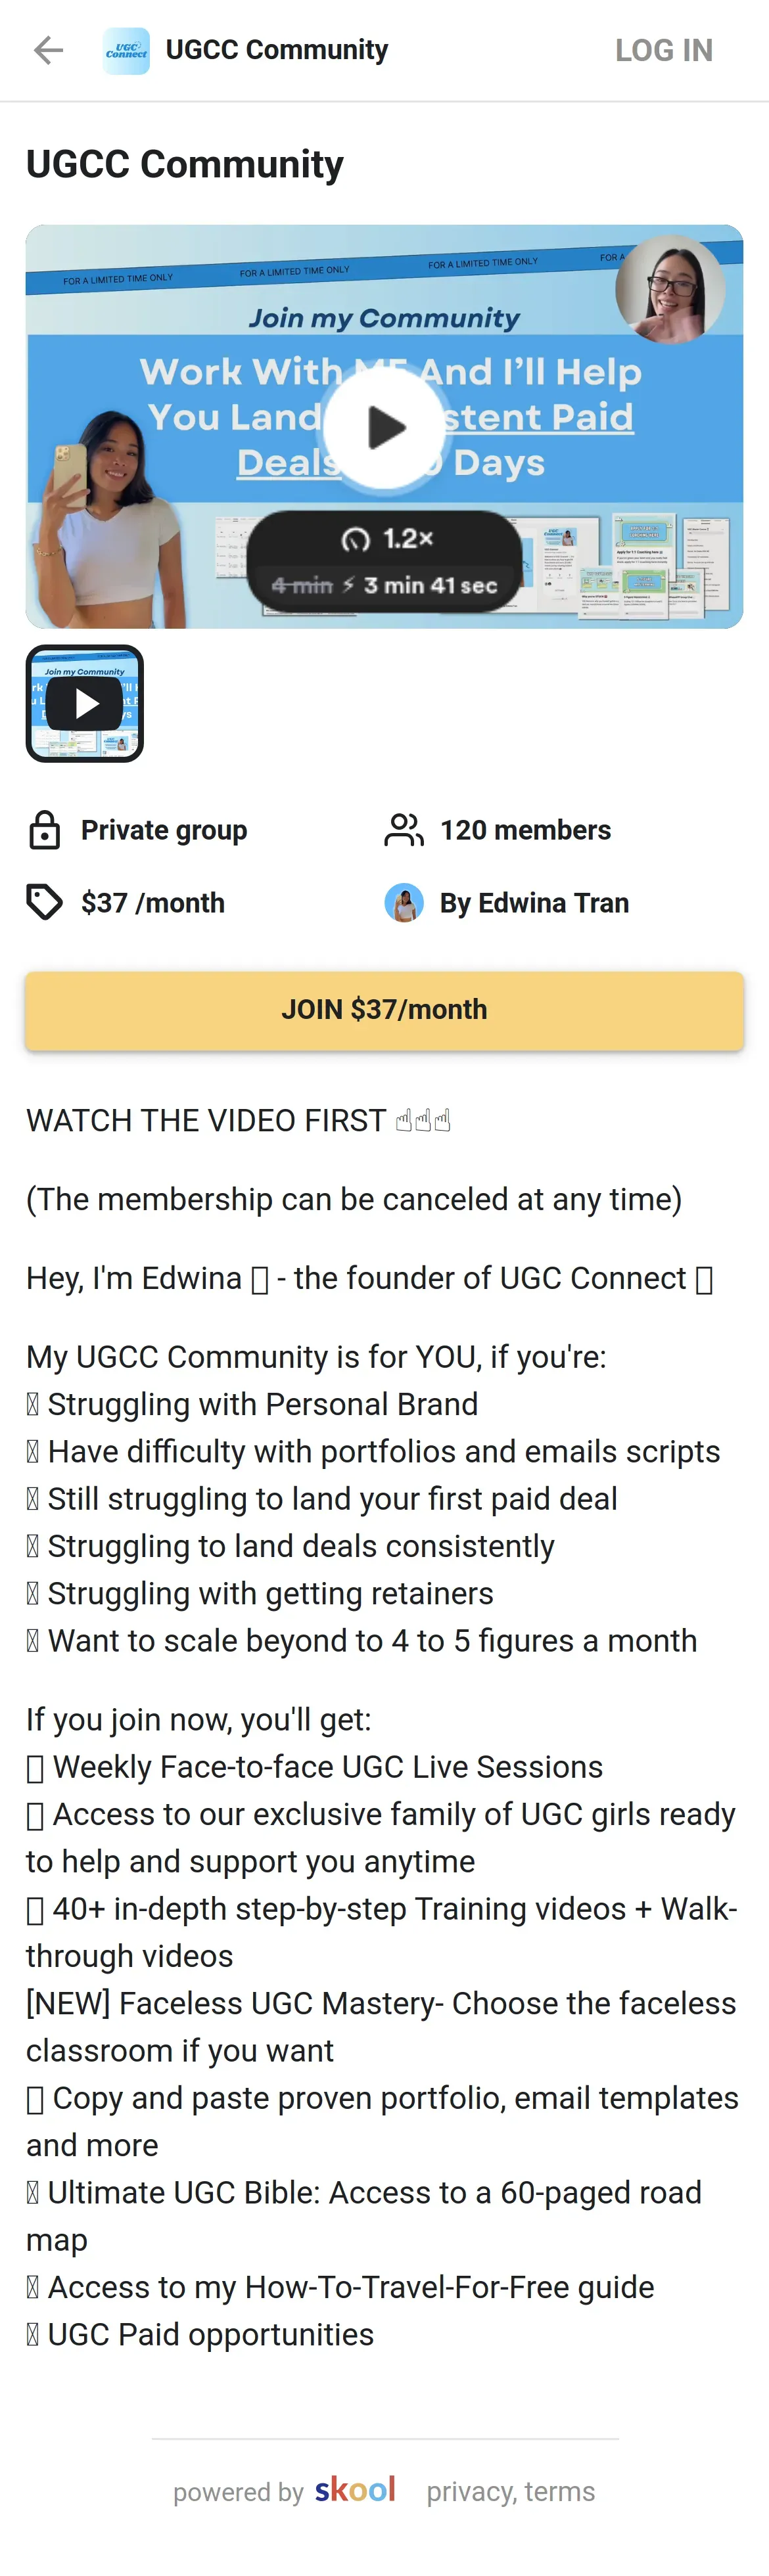
Task: Click the presenter webcam bubble in video
Action: (x=670, y=290)
